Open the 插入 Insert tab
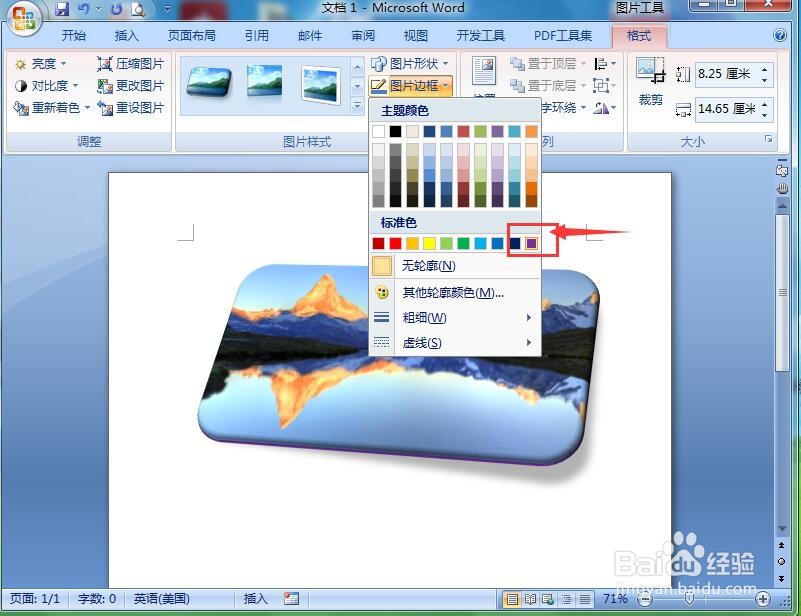The image size is (801, 616). 126,36
